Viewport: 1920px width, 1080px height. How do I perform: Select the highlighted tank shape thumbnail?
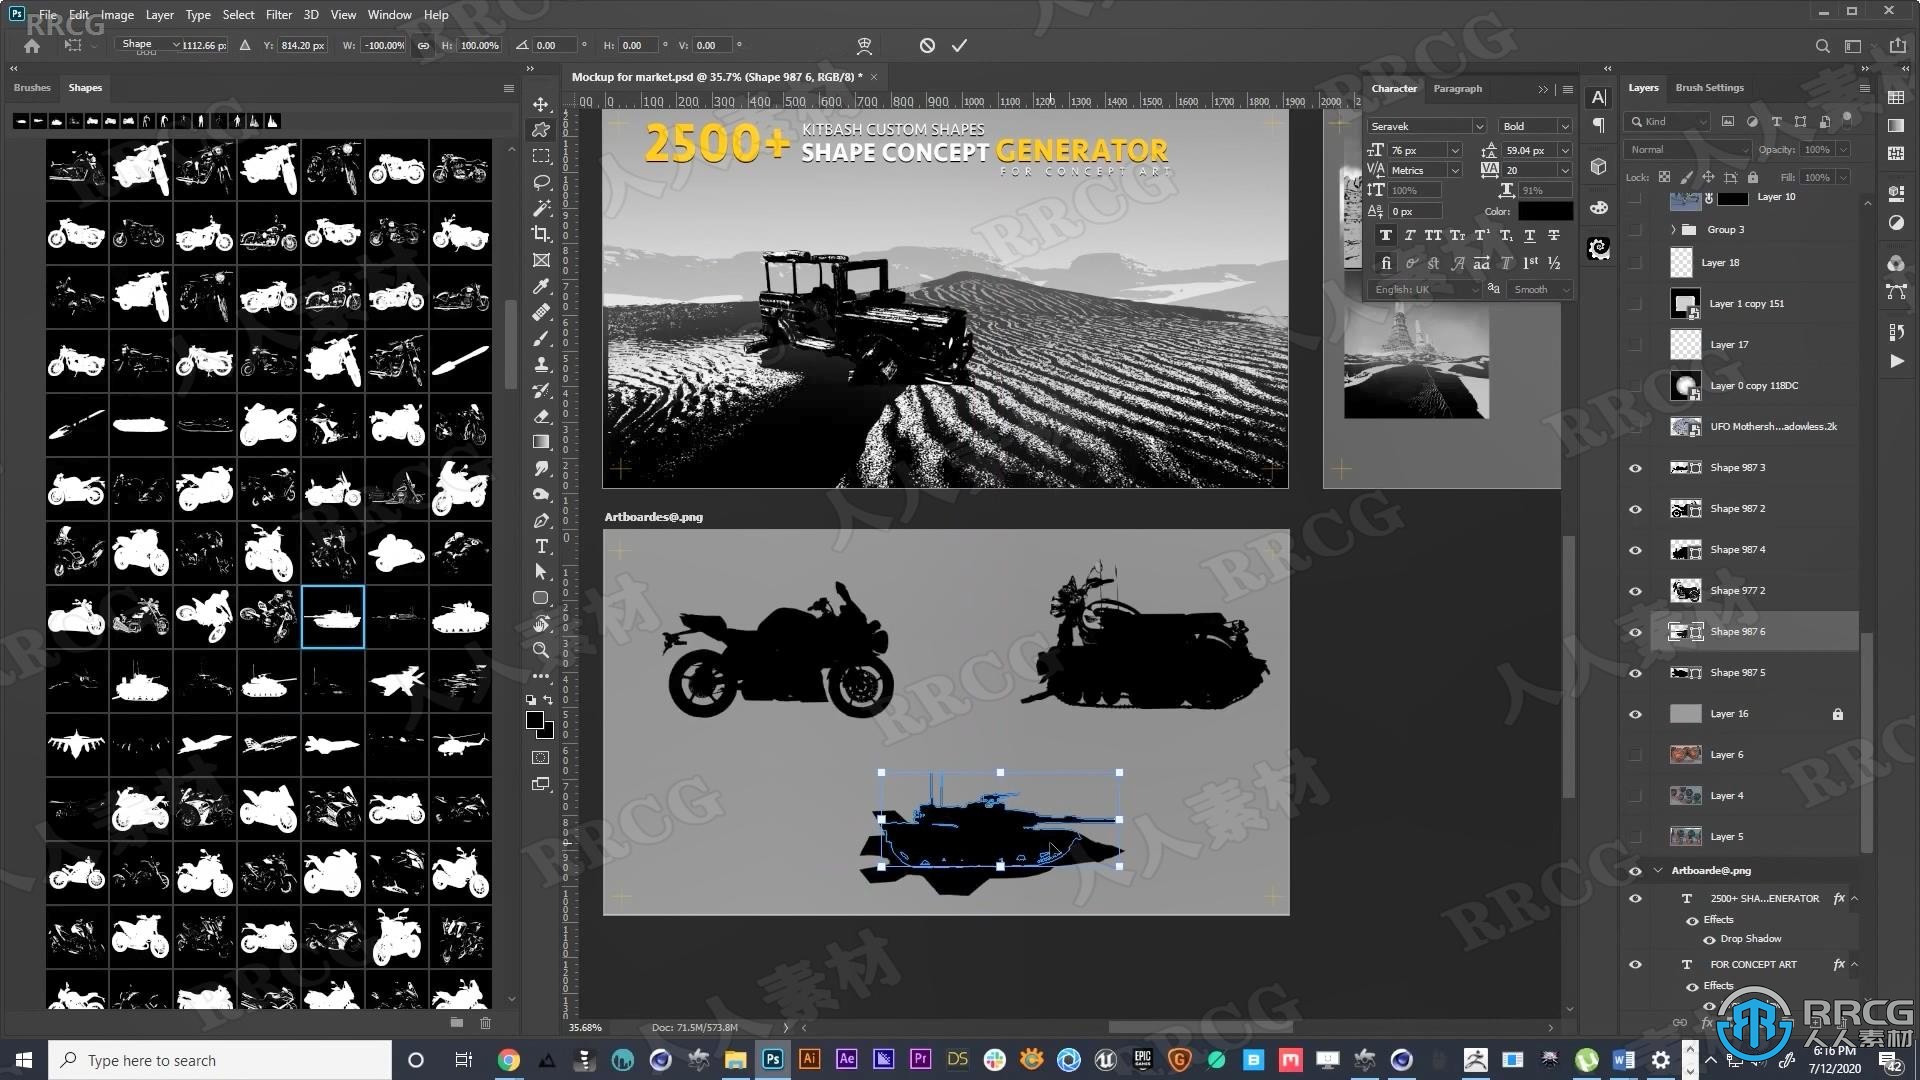tap(332, 617)
